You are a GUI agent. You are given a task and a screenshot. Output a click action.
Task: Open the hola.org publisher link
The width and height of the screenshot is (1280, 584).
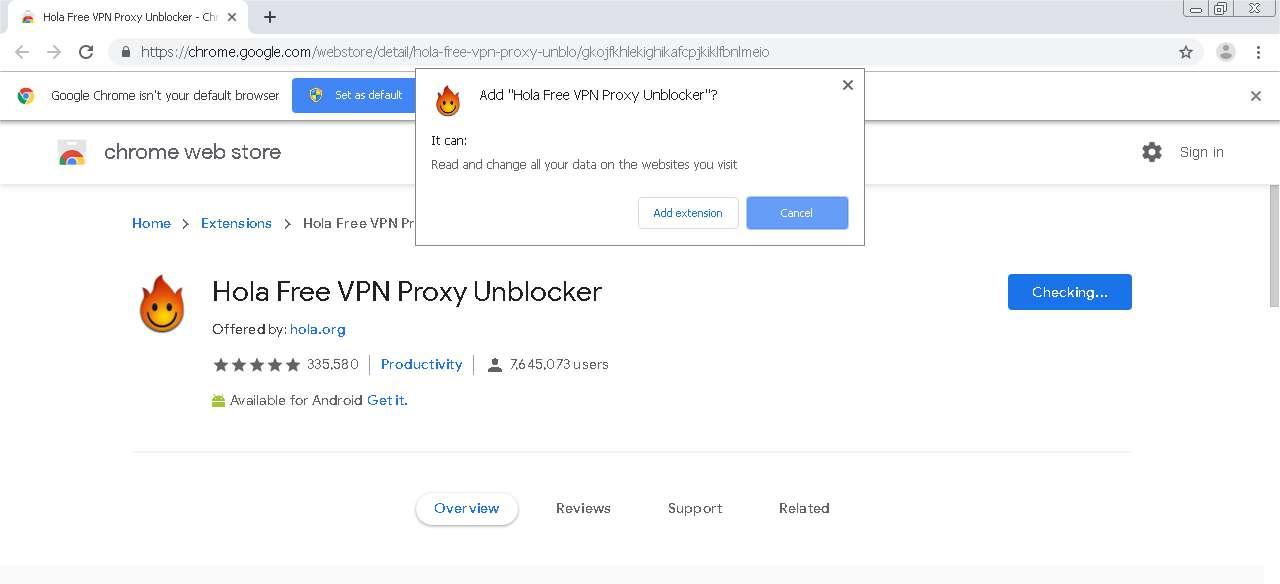pyautogui.click(x=318, y=329)
